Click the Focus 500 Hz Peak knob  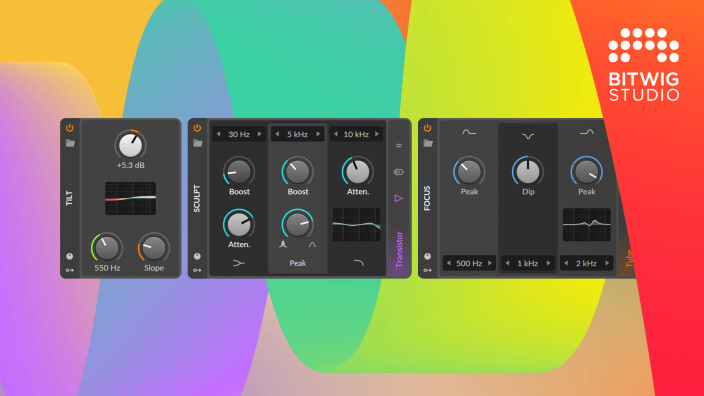pos(469,172)
